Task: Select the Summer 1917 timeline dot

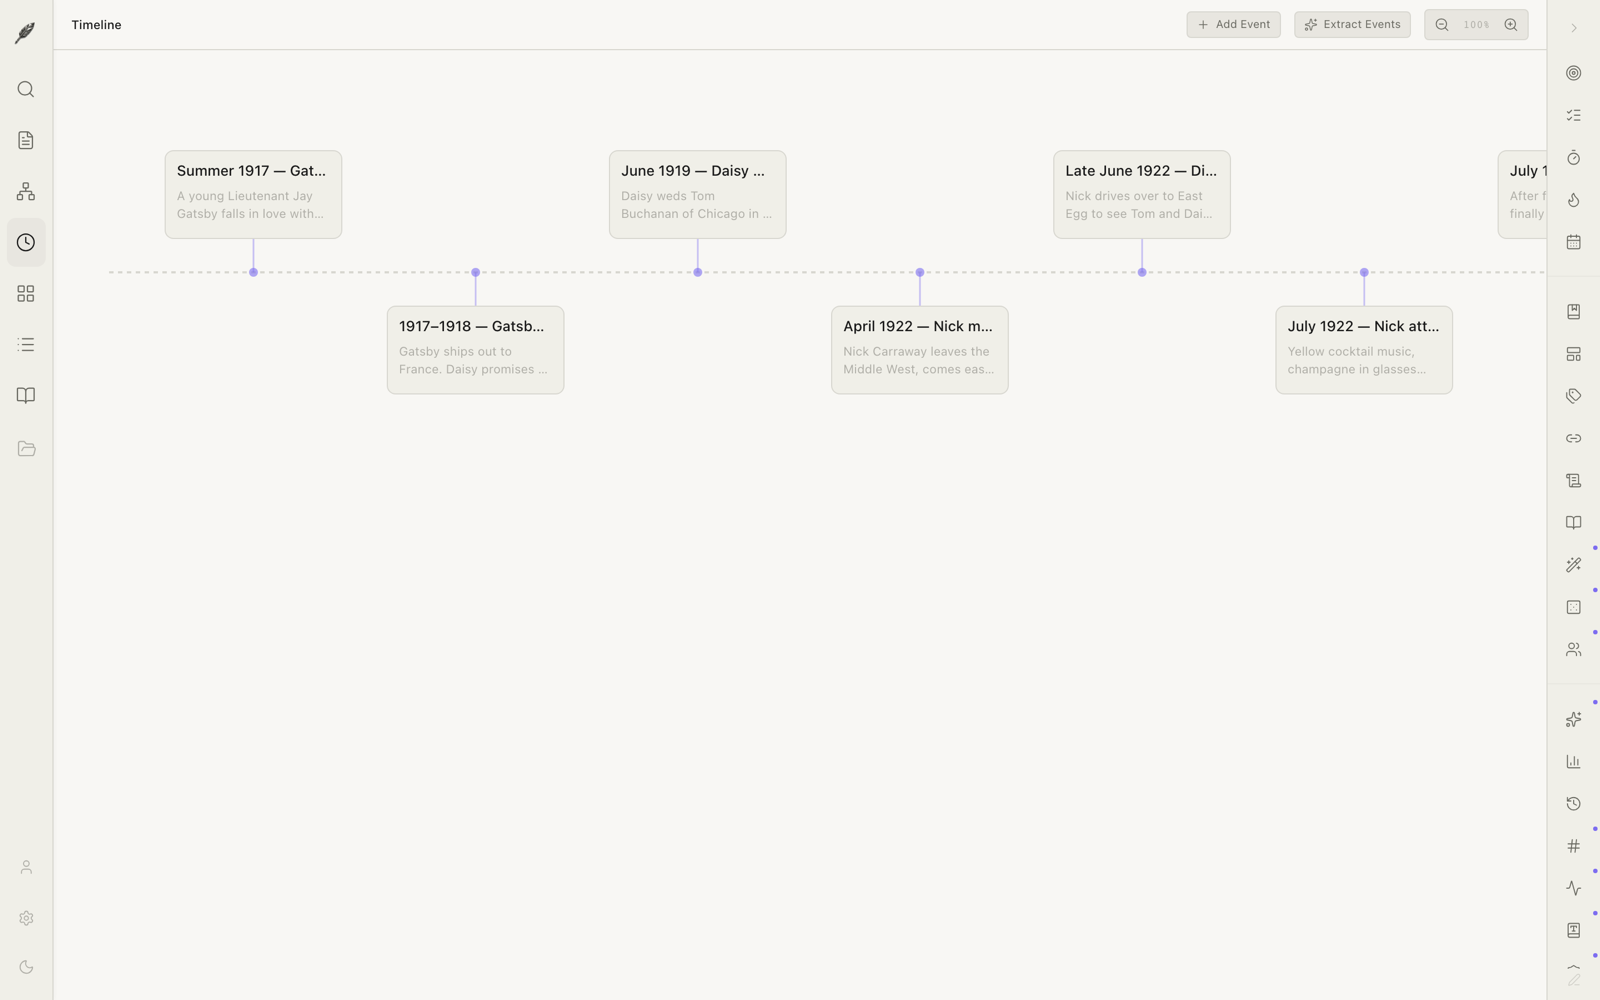Action: (x=254, y=272)
